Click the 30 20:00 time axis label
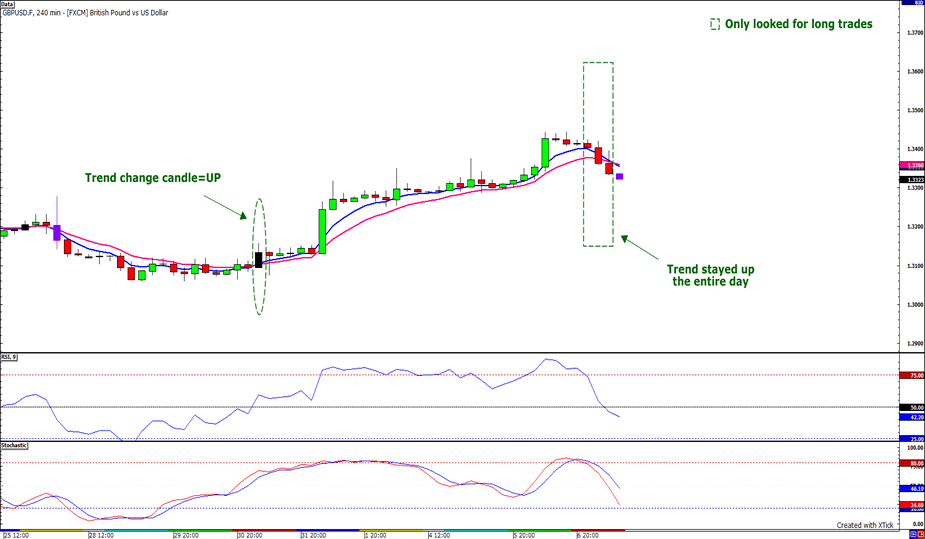This screenshot has width=925, height=539. 250,535
